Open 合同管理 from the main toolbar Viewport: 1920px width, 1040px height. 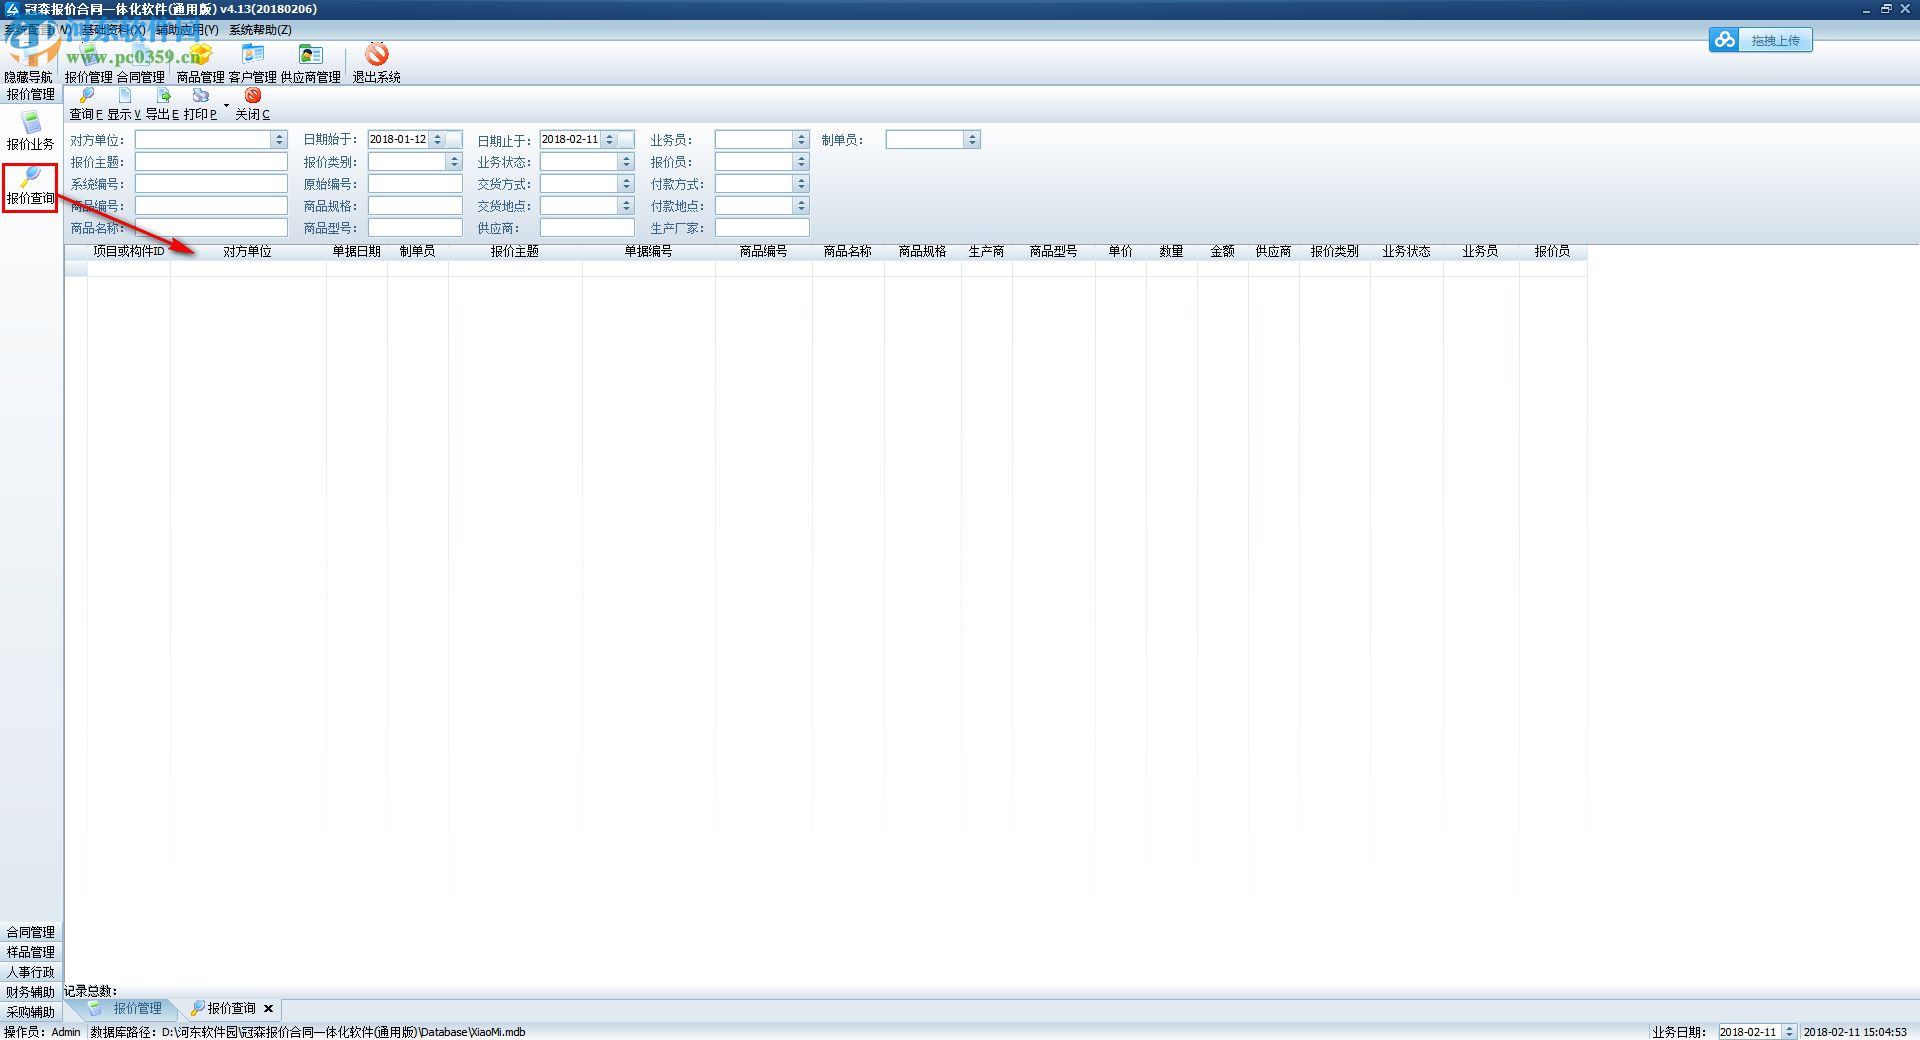(140, 62)
